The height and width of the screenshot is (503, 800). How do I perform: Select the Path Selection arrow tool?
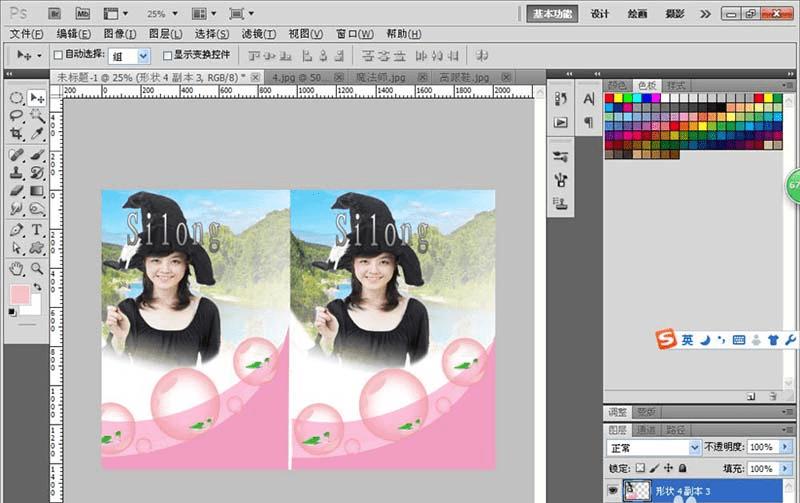pyautogui.click(x=16, y=248)
